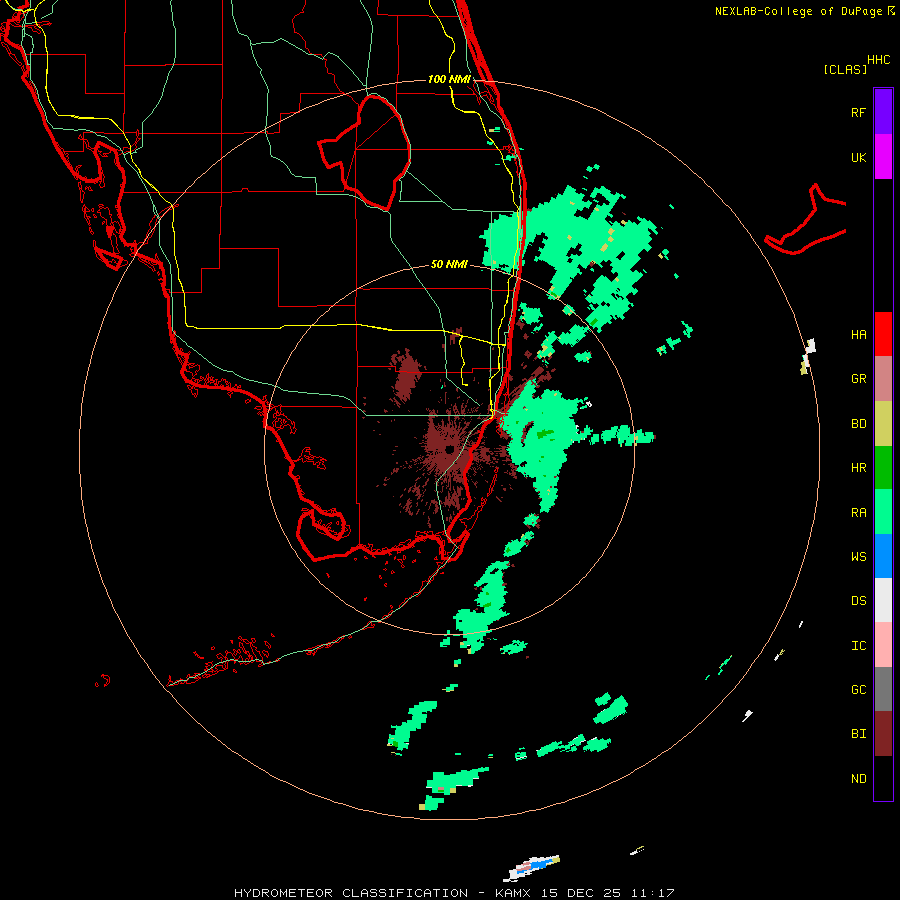Viewport: 900px width, 900px height.
Task: Click the "RF" legend label
Action: pos(858,112)
